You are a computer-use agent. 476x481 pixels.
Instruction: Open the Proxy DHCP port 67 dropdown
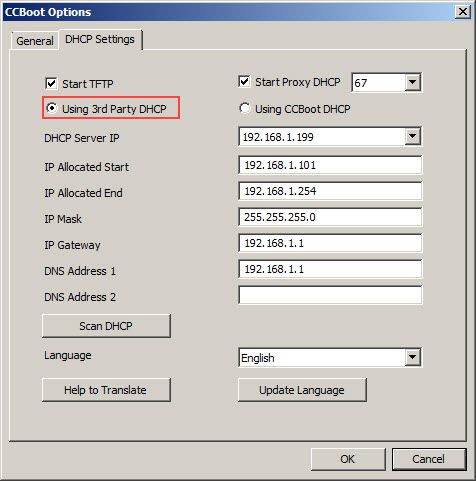pos(412,82)
